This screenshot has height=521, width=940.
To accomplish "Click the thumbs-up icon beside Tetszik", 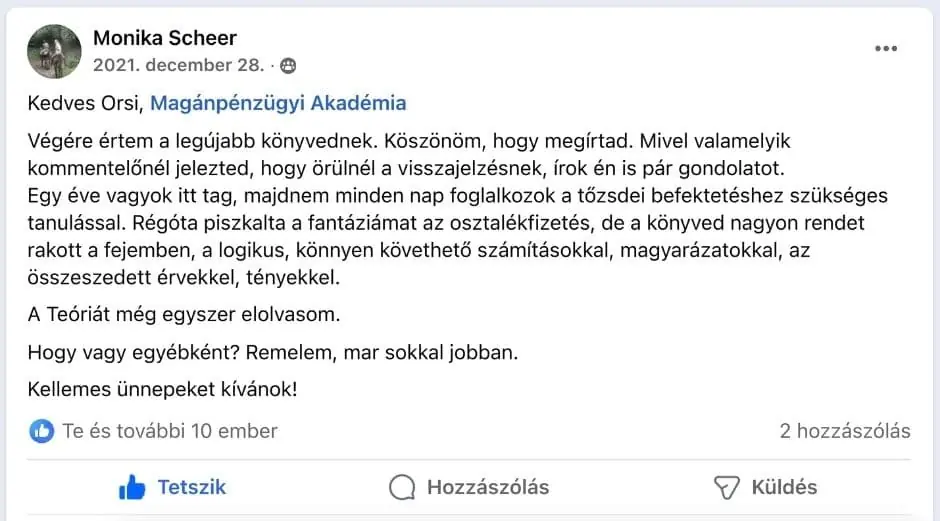I will (x=132, y=487).
